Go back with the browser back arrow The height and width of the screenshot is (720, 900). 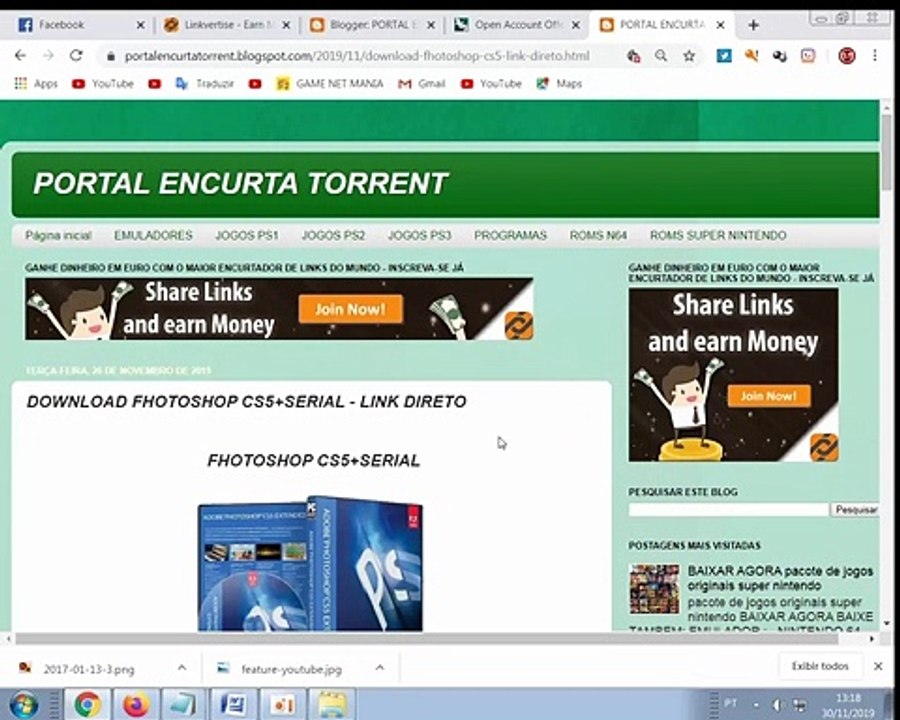tap(21, 56)
